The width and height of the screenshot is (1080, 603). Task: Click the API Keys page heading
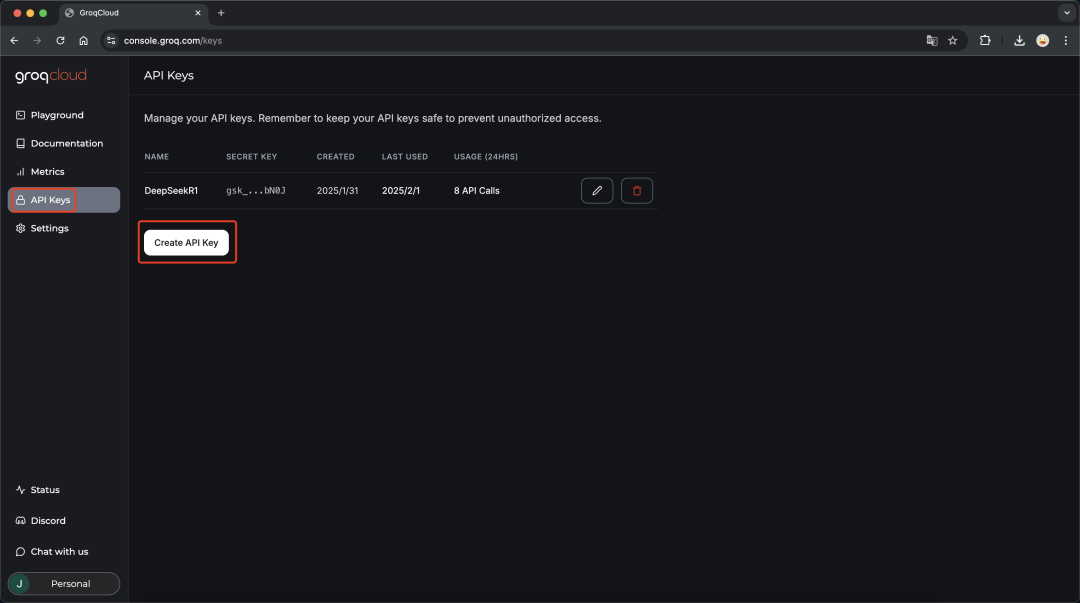(169, 76)
